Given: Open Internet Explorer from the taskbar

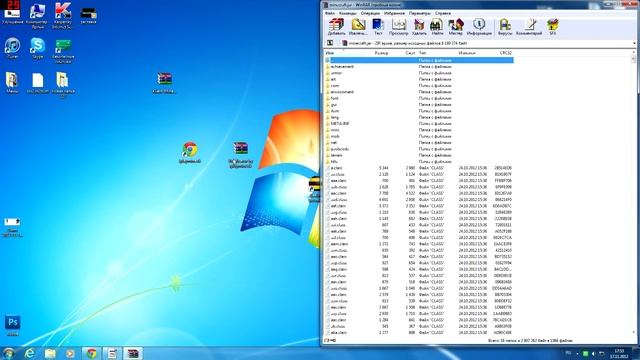Looking at the screenshot, I should (x=29, y=353).
